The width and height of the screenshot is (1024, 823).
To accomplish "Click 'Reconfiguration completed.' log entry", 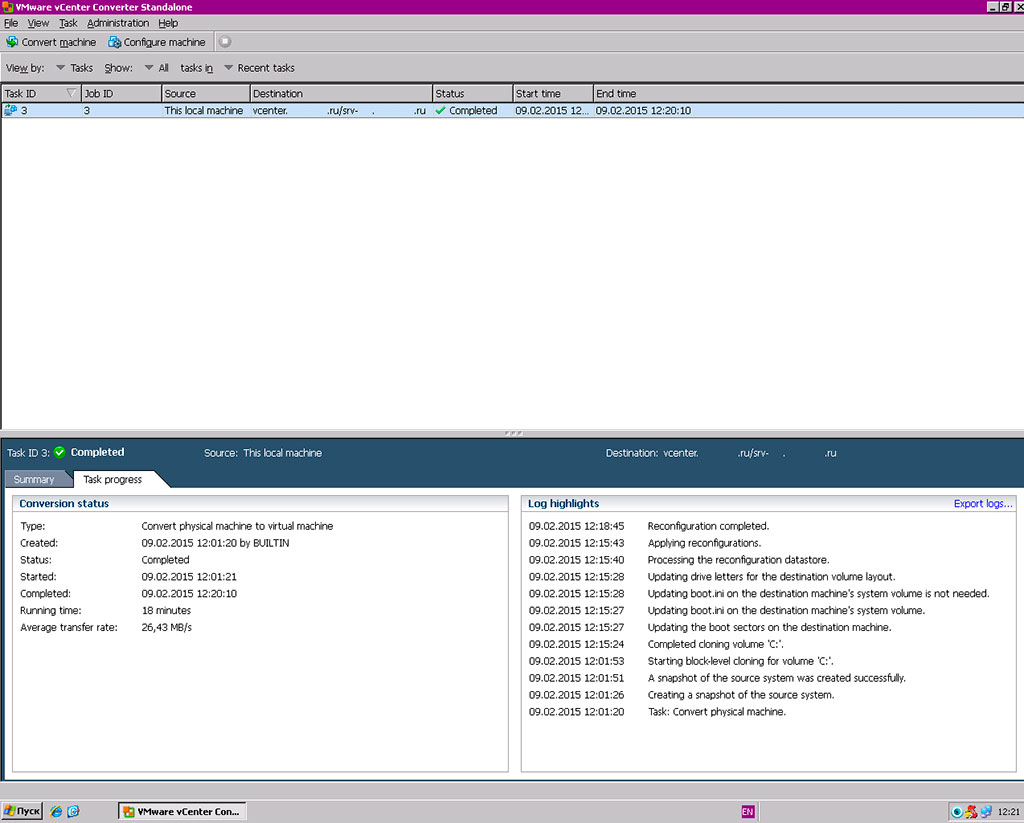I will pos(708,526).
